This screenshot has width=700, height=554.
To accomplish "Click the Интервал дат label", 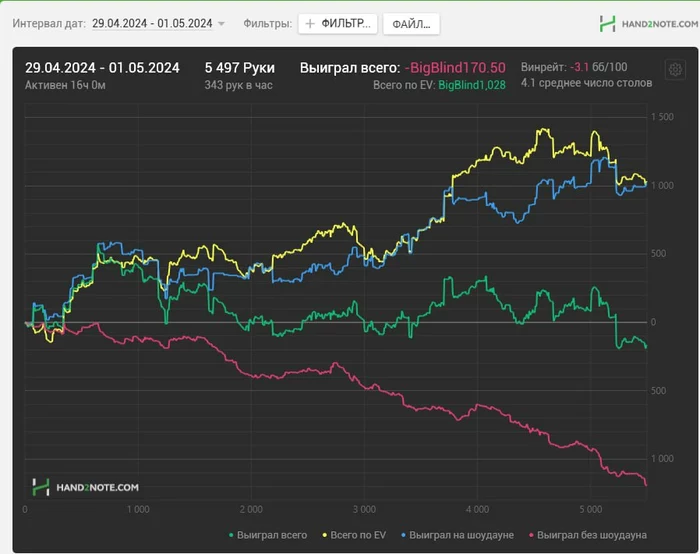I will click(x=49, y=24).
